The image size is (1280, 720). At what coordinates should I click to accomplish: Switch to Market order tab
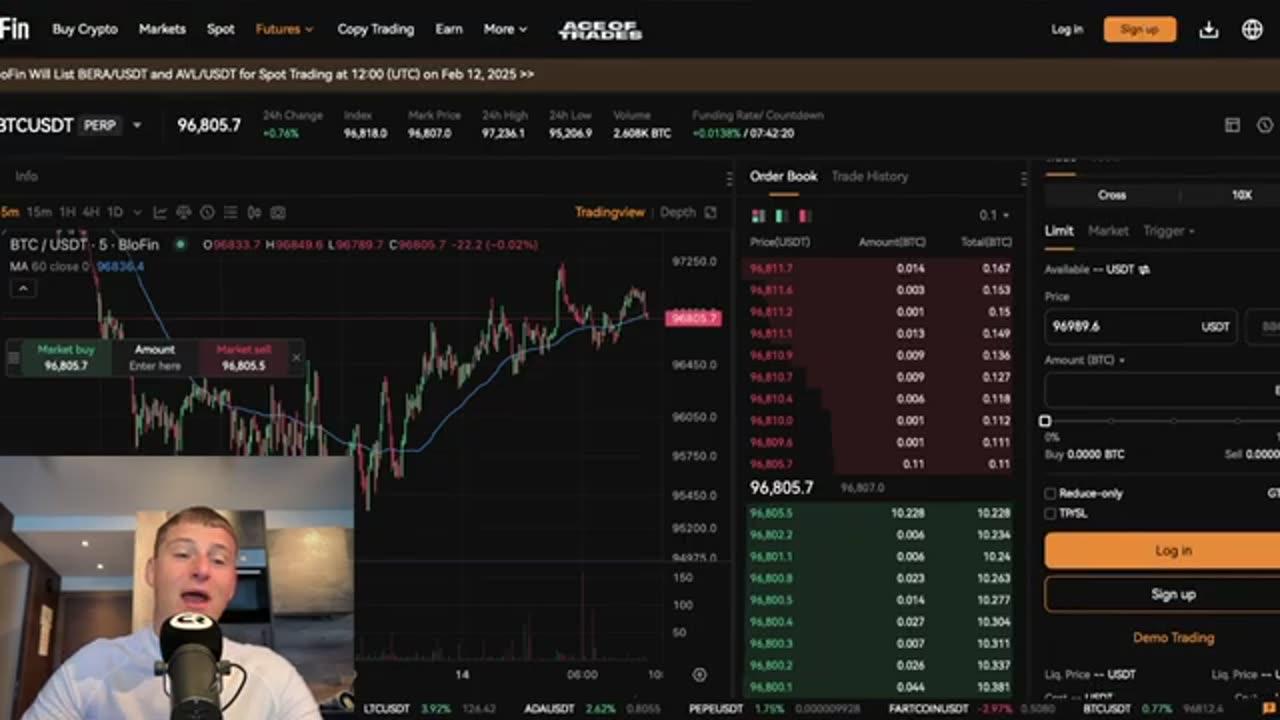click(1108, 231)
